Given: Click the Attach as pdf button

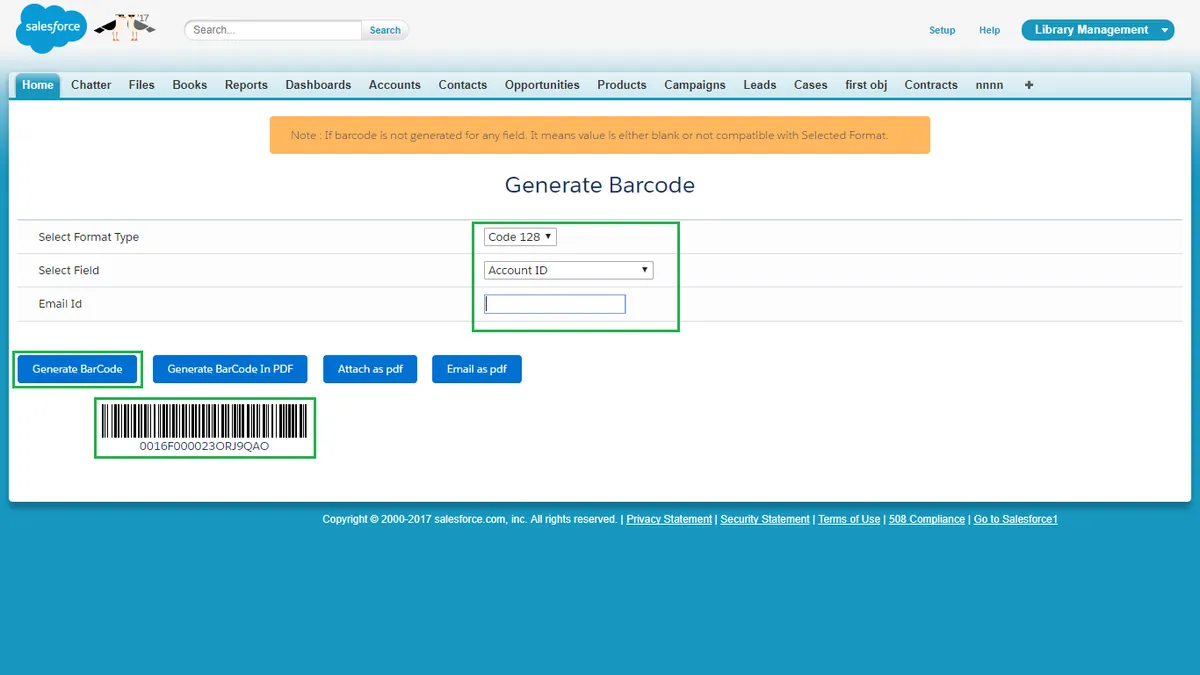Looking at the screenshot, I should coord(370,369).
